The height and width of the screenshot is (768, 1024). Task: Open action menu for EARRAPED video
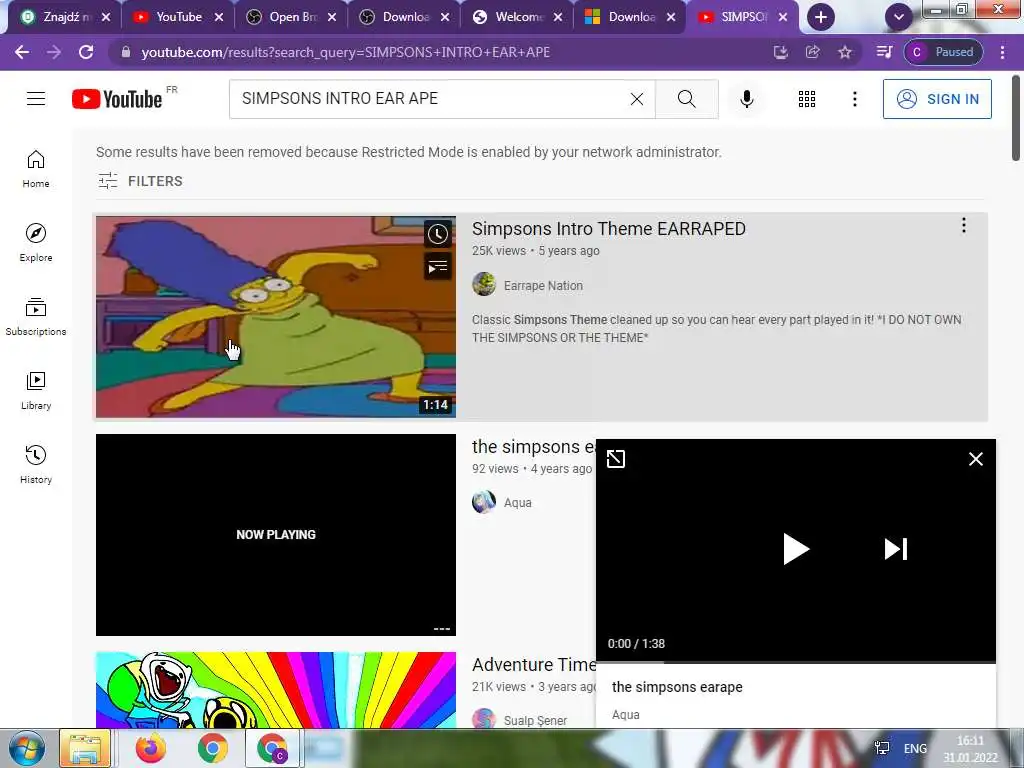click(963, 225)
